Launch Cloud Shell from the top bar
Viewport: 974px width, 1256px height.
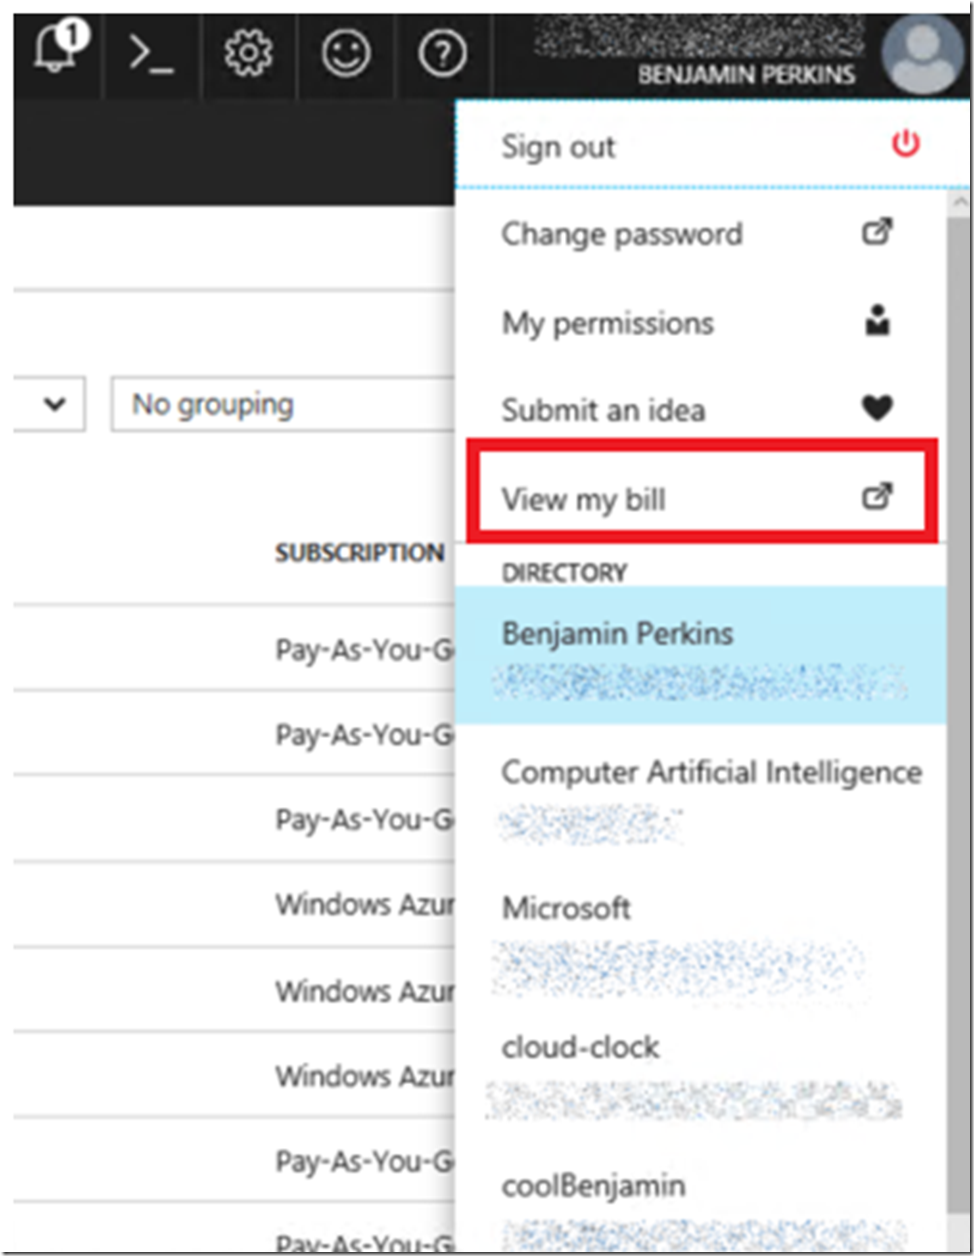tap(152, 54)
